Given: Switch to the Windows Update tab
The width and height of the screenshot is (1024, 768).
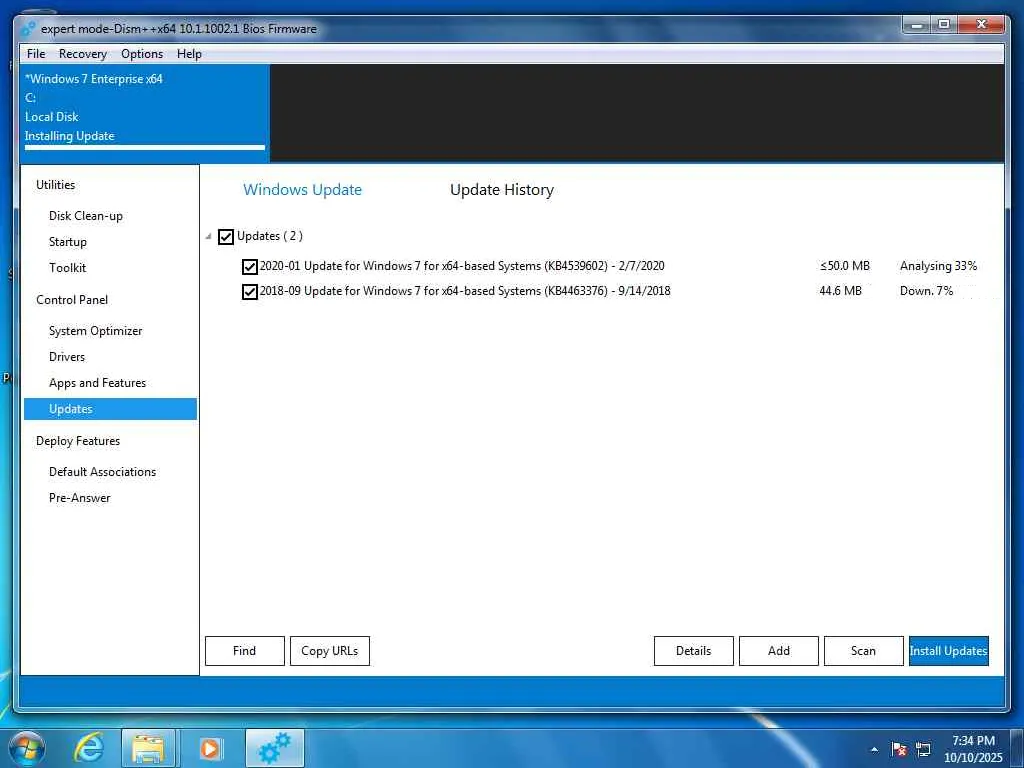Looking at the screenshot, I should [x=302, y=189].
